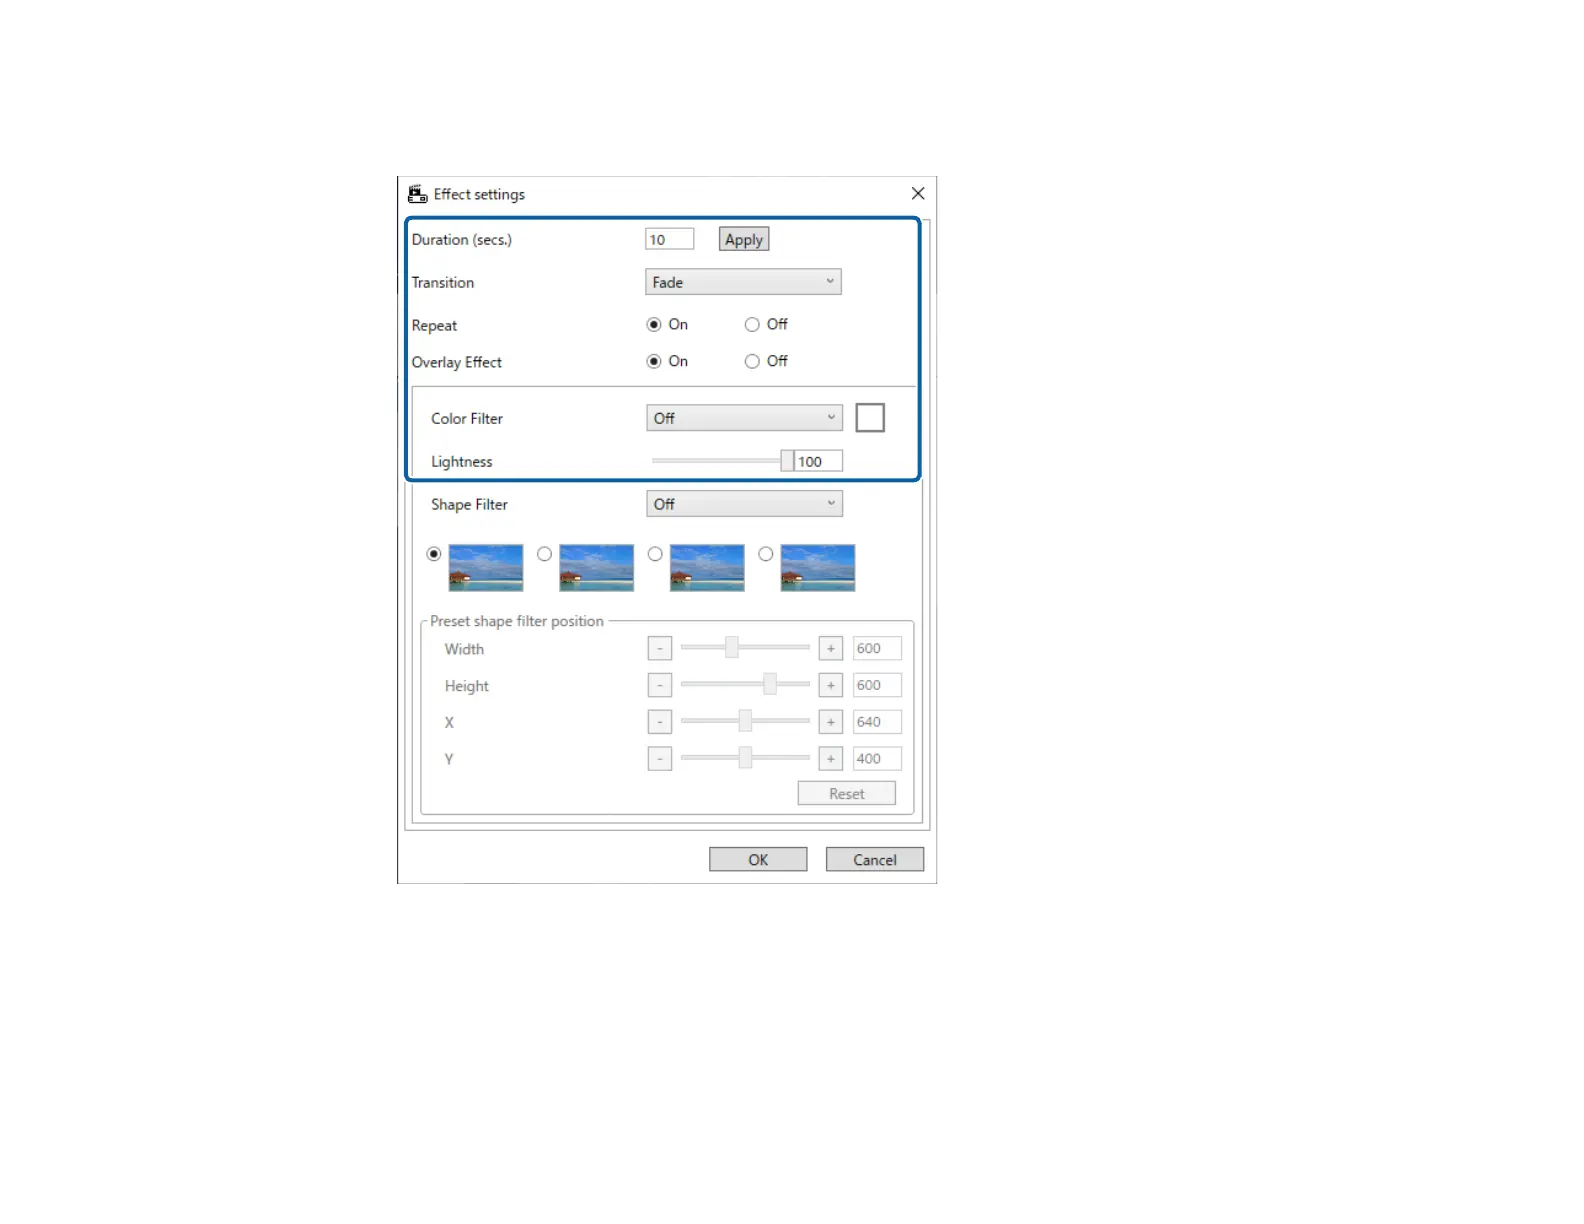The image size is (1584, 1224).
Task: Click the Reset button for shape position
Action: [847, 794]
